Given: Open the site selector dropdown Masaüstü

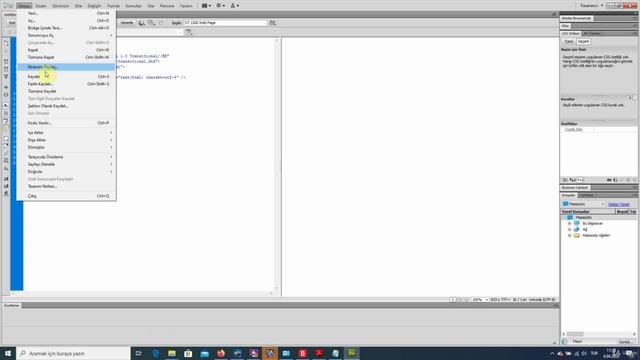Looking at the screenshot, I should (x=583, y=204).
